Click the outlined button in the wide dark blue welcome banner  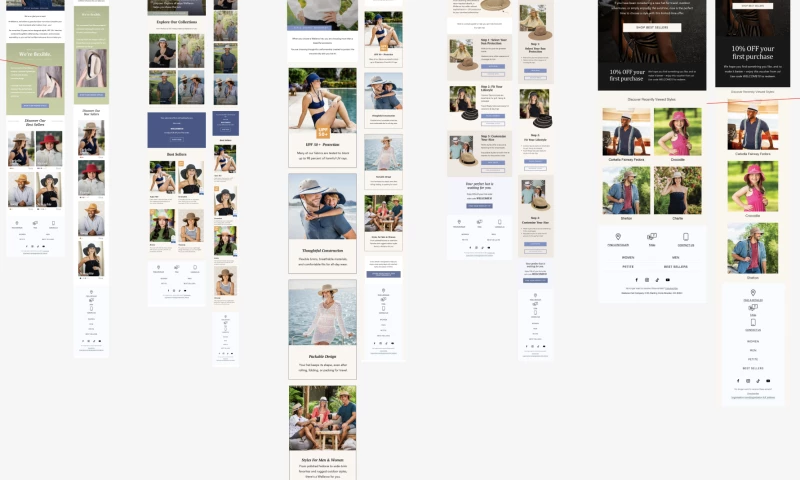tap(177, 139)
